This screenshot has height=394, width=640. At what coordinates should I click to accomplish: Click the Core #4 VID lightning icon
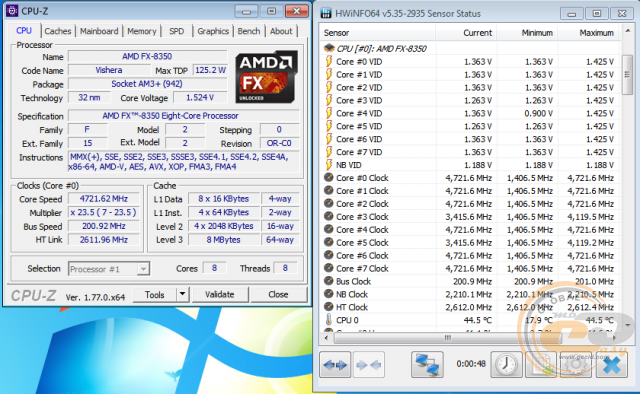coord(329,113)
